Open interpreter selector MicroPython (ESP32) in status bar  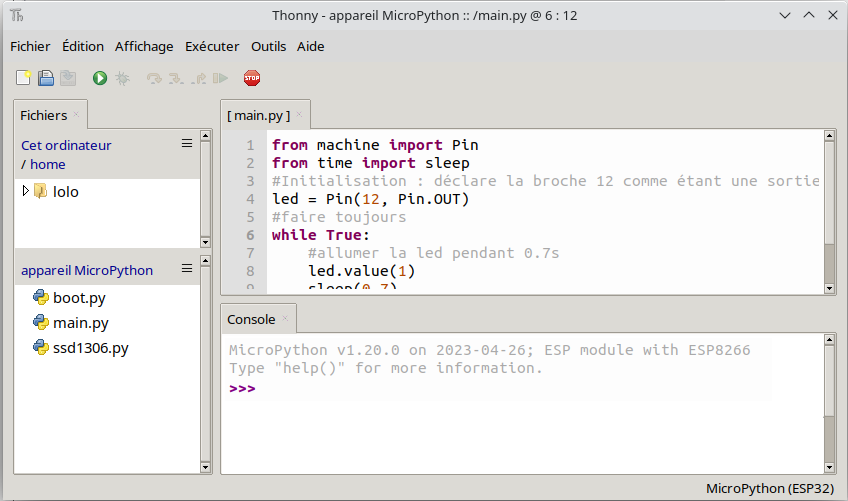point(770,489)
